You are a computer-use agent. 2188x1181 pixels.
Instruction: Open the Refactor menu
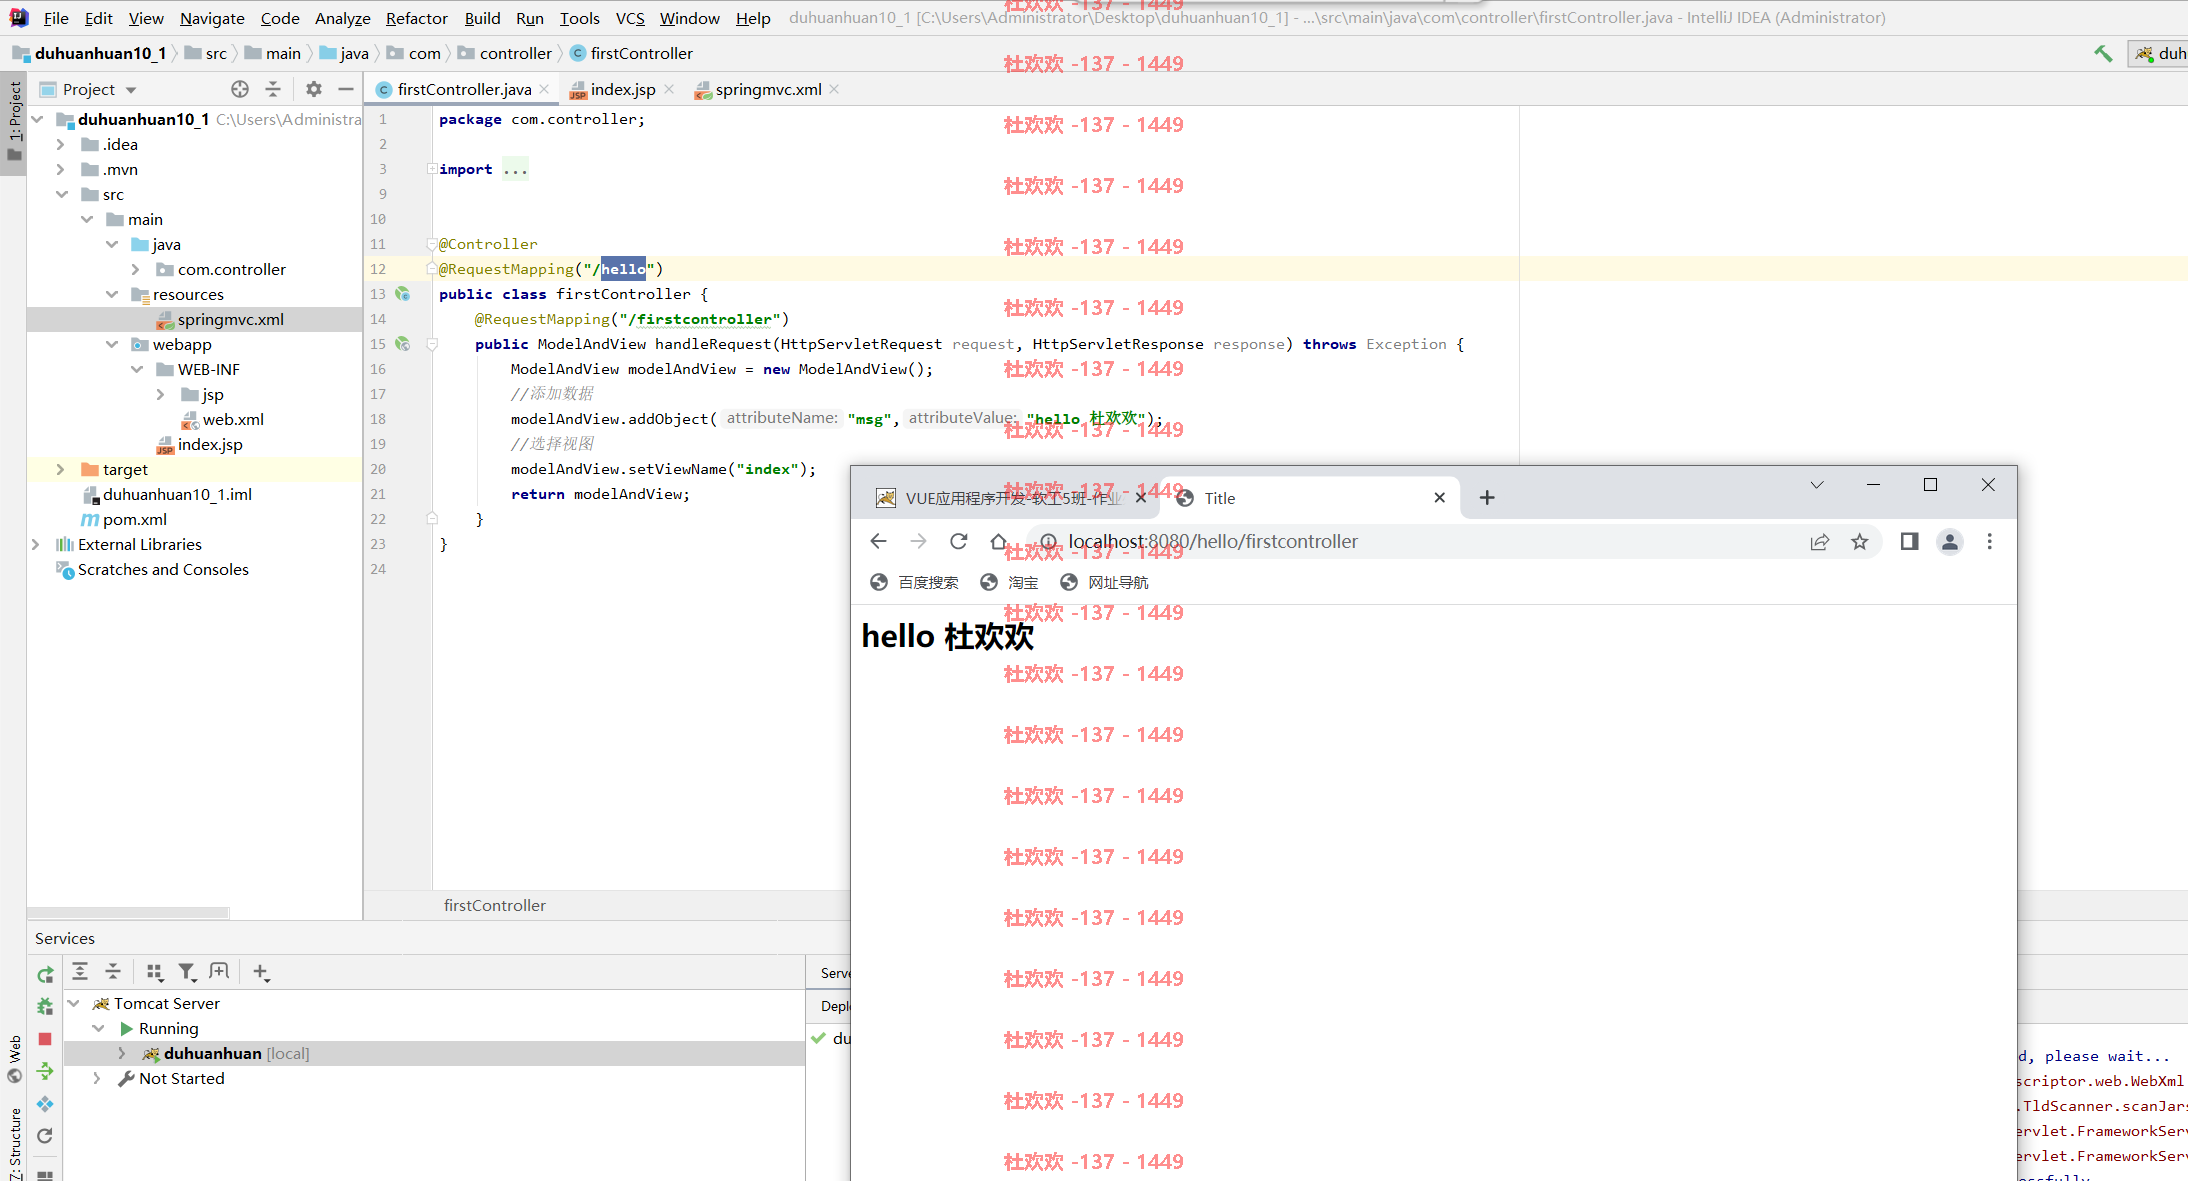click(416, 18)
